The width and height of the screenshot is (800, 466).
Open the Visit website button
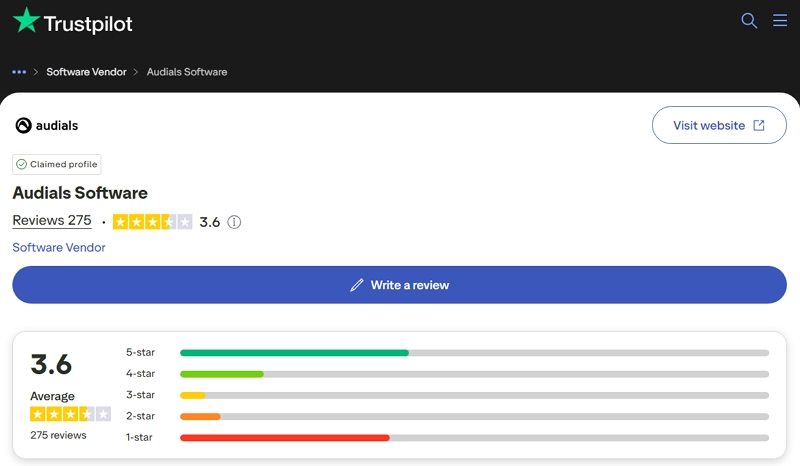point(719,125)
